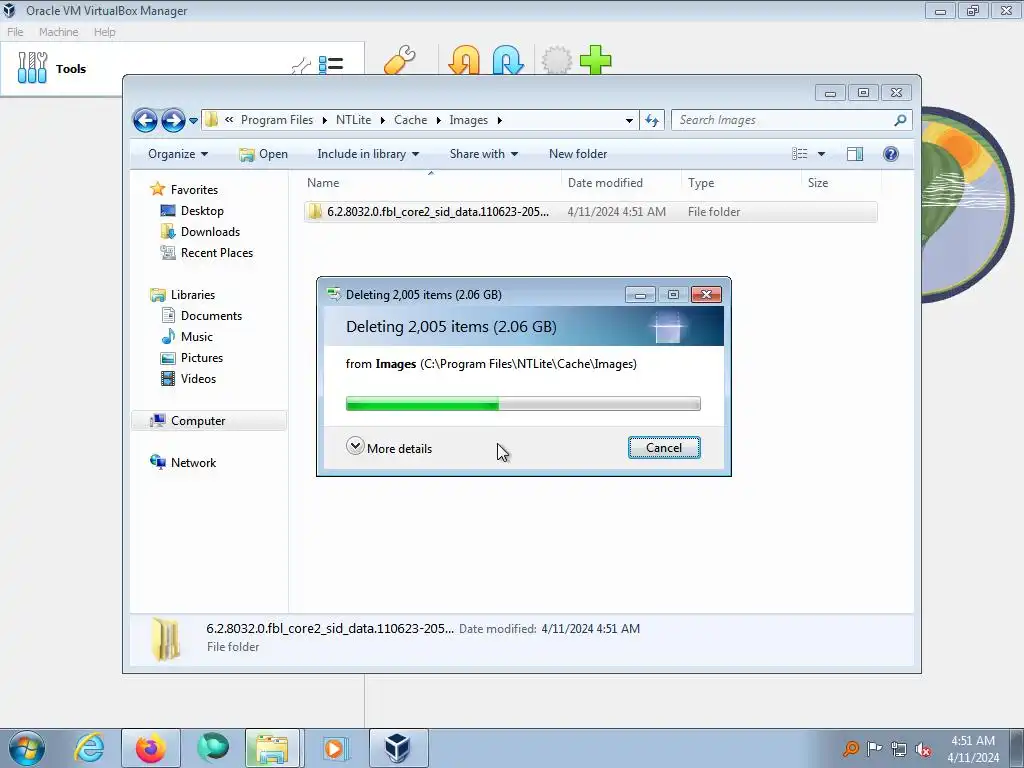Click New folder in the toolbar
This screenshot has height=768, width=1024.
578,154
